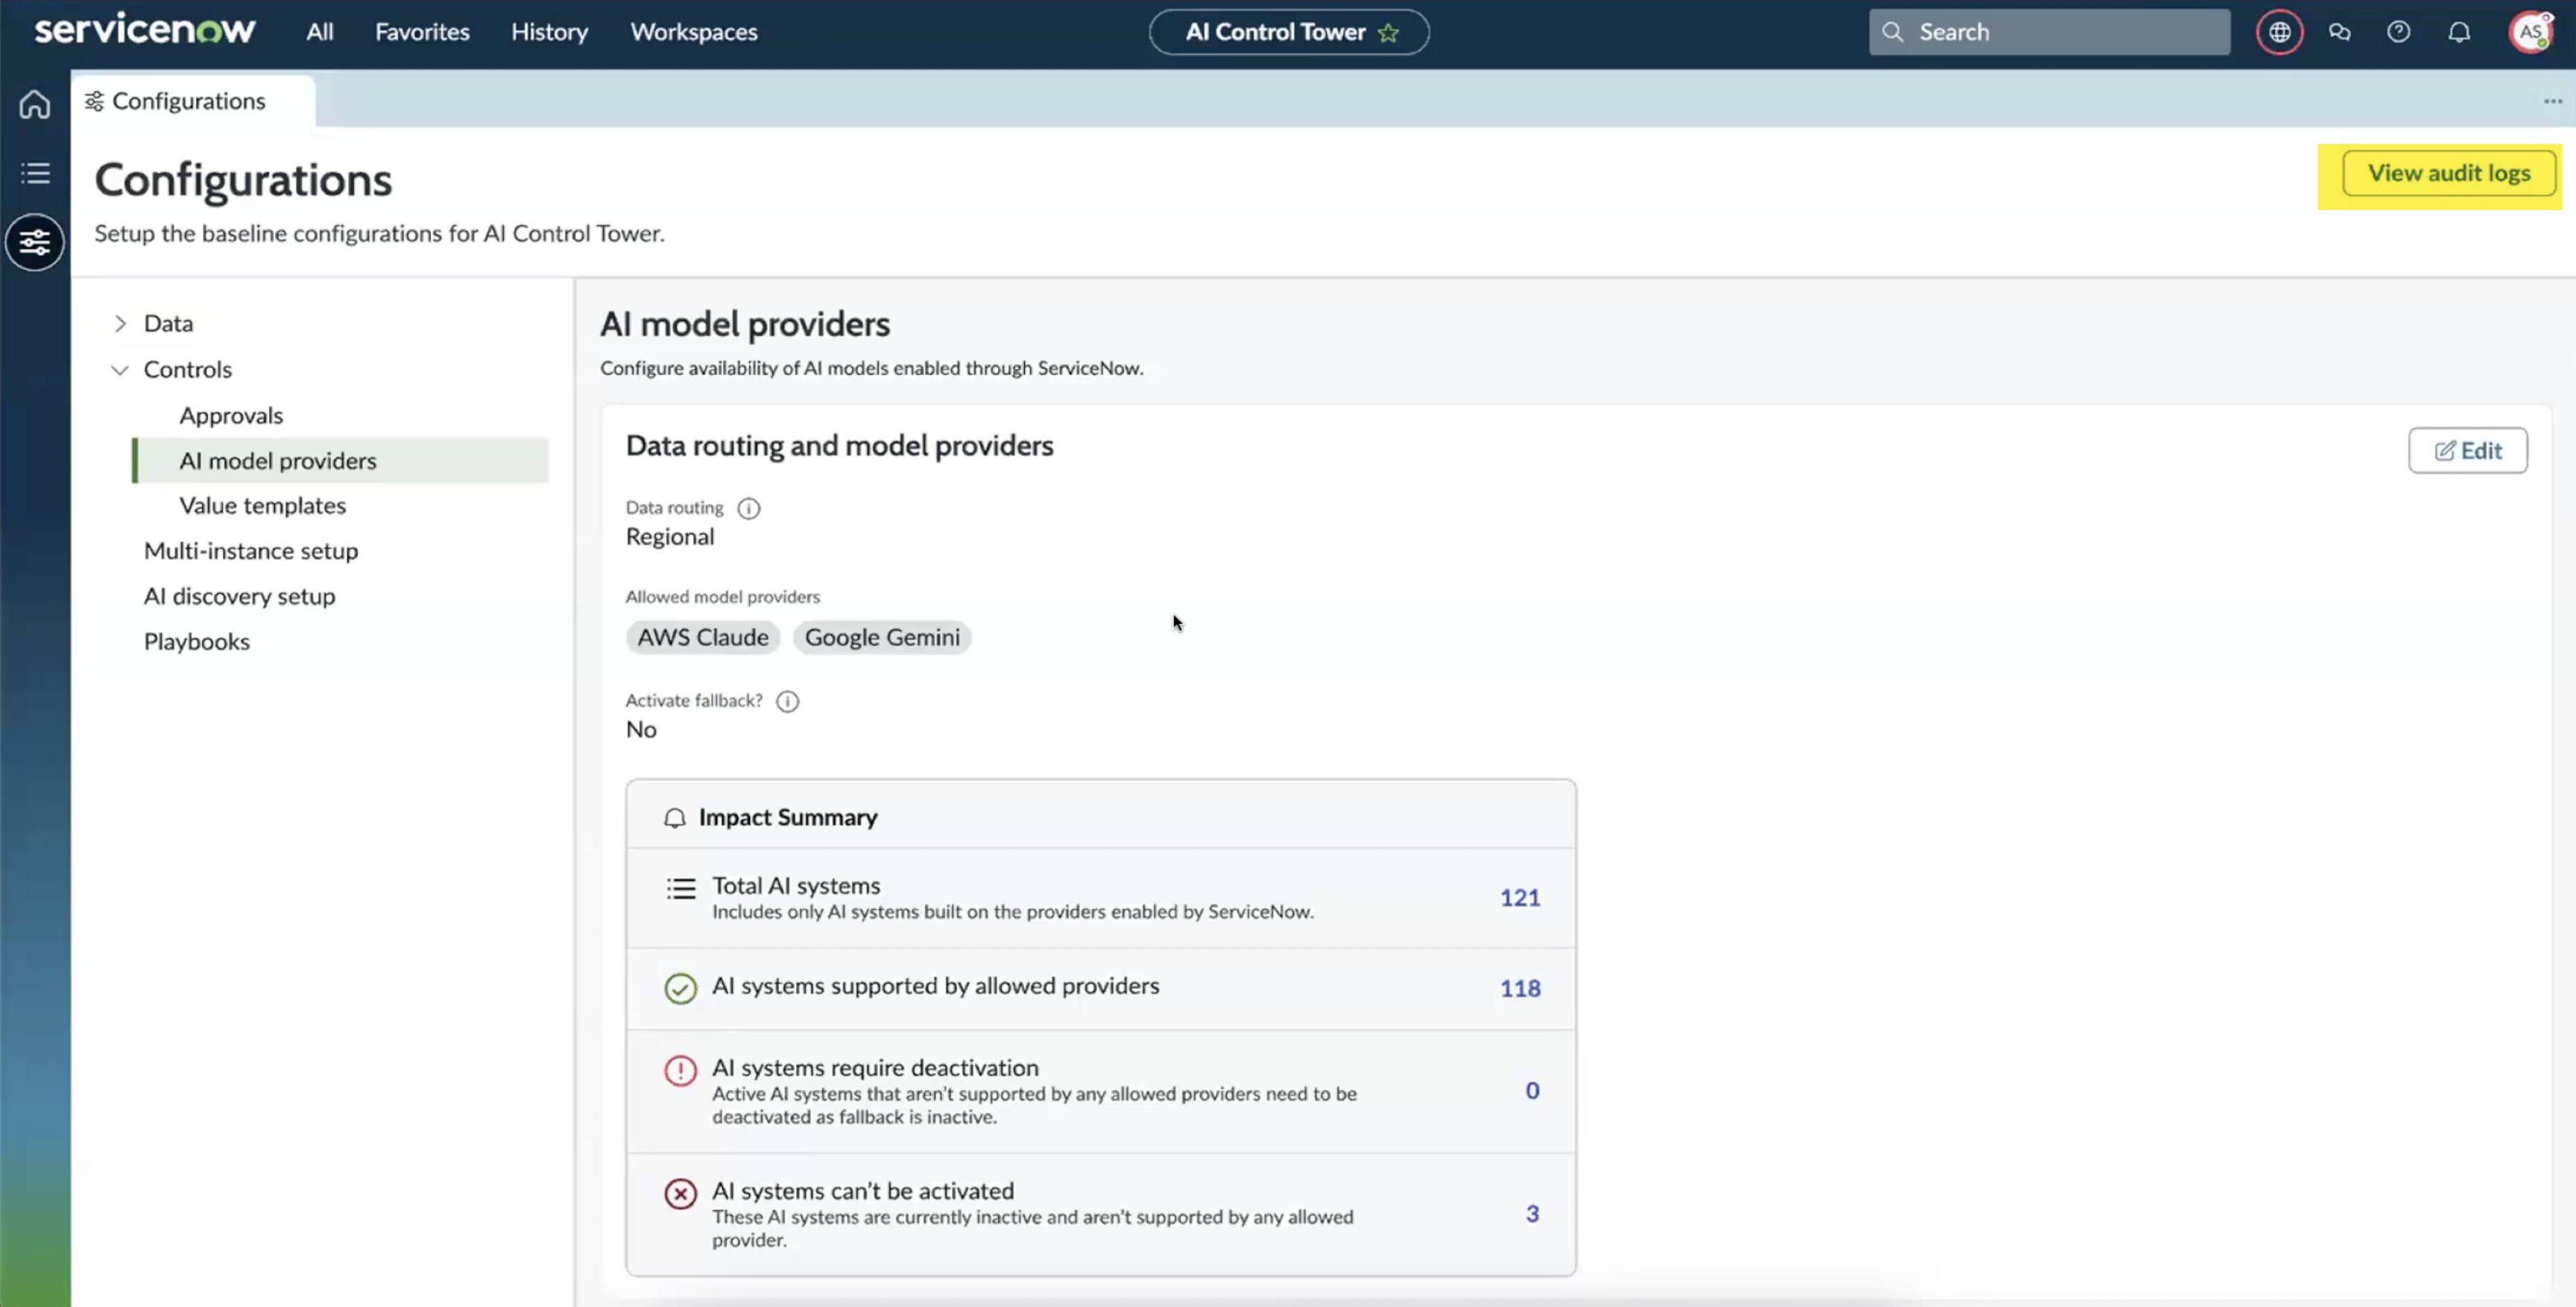This screenshot has height=1307, width=2576.
Task: Click the Allowed model providers label
Action: (722, 597)
